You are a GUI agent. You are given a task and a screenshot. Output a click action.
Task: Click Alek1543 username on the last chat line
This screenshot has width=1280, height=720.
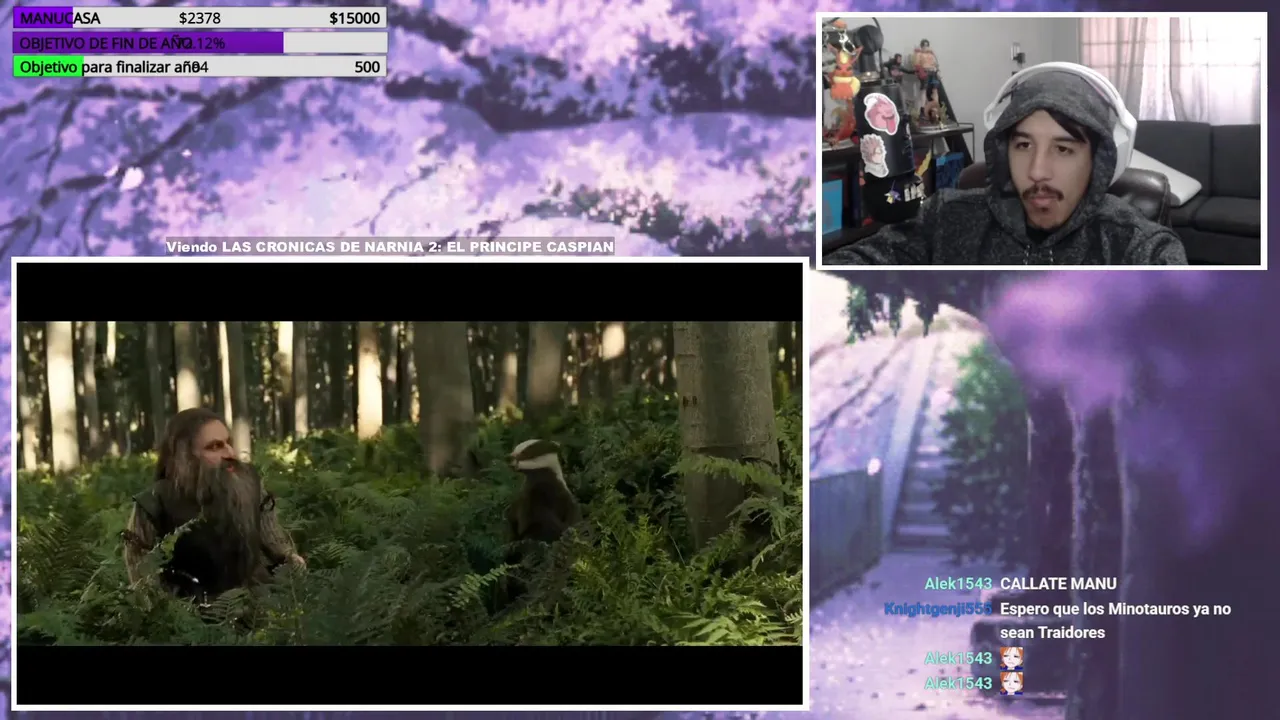coord(958,683)
